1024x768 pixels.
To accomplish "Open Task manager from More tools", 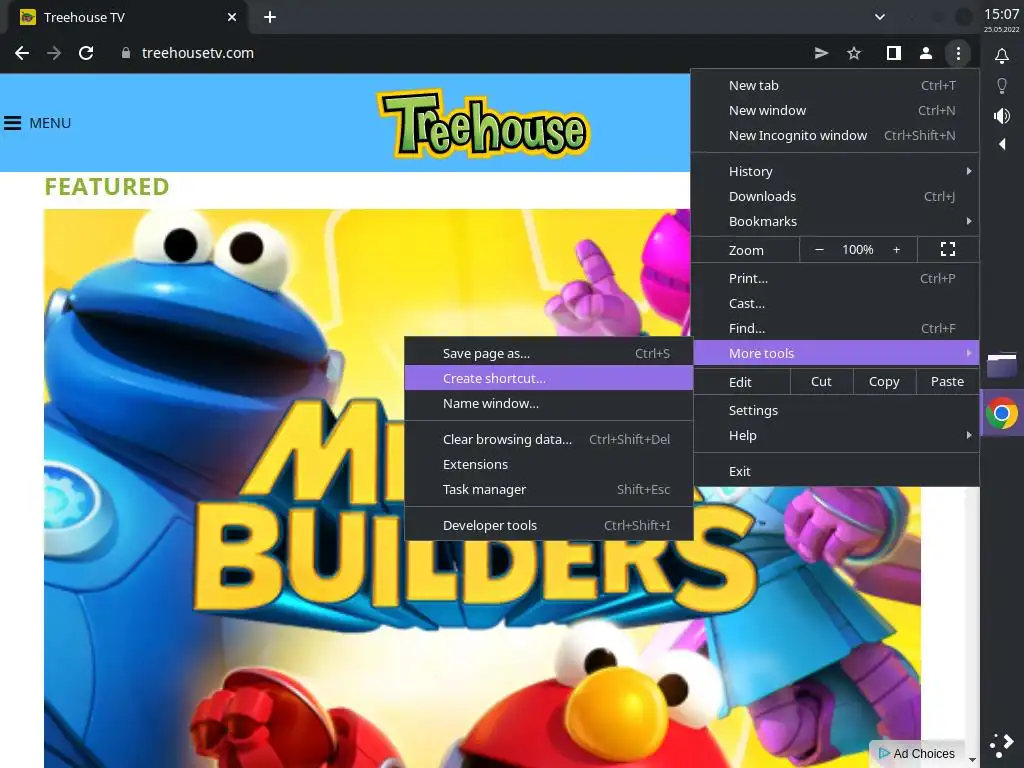I will 549,489.
